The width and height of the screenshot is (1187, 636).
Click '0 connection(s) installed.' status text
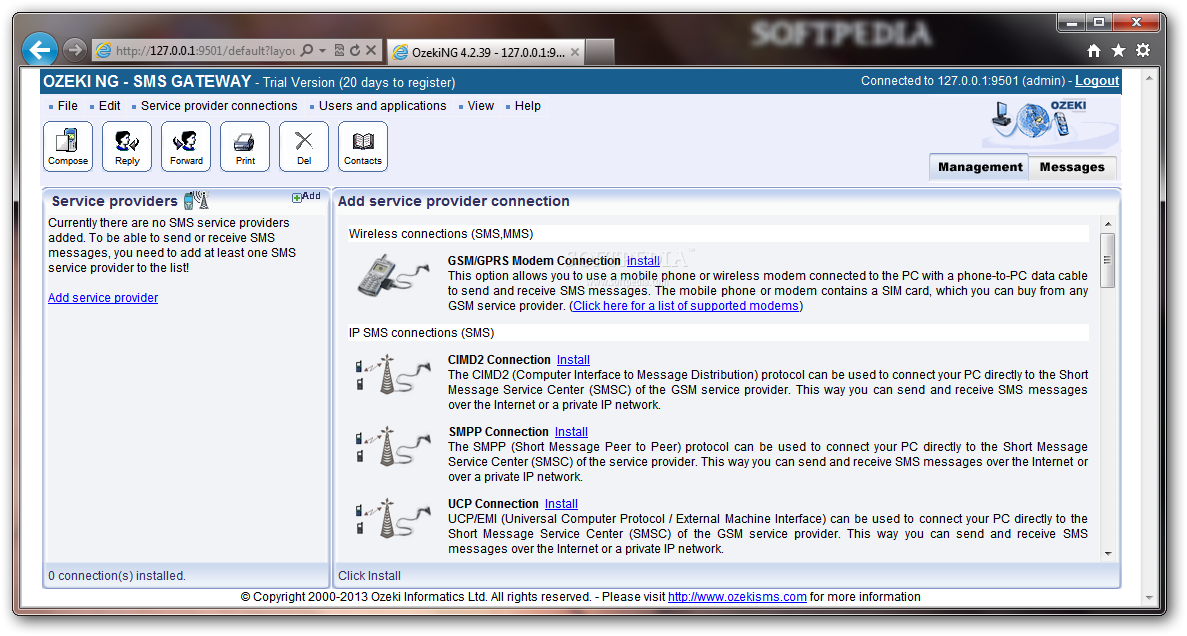pyautogui.click(x=117, y=576)
